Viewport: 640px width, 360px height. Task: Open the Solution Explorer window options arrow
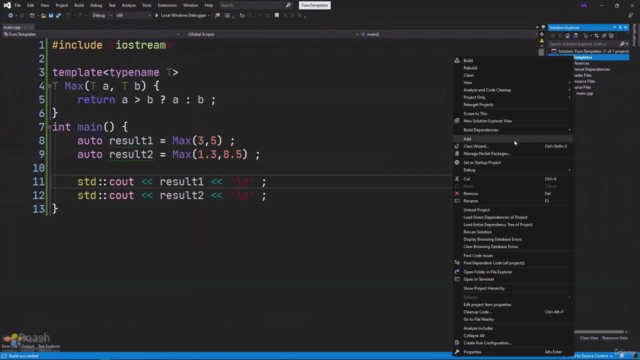click(x=614, y=27)
